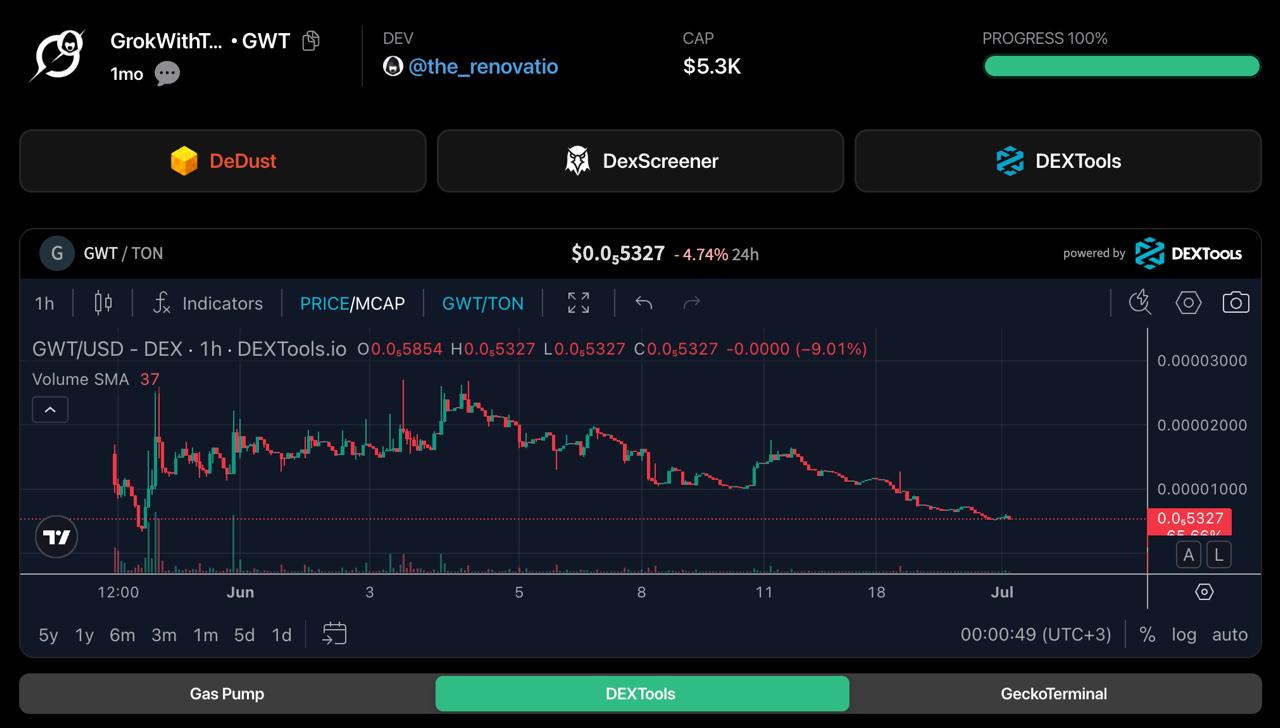Enter fullscreen chart mode
This screenshot has width=1280, height=728.
click(578, 303)
